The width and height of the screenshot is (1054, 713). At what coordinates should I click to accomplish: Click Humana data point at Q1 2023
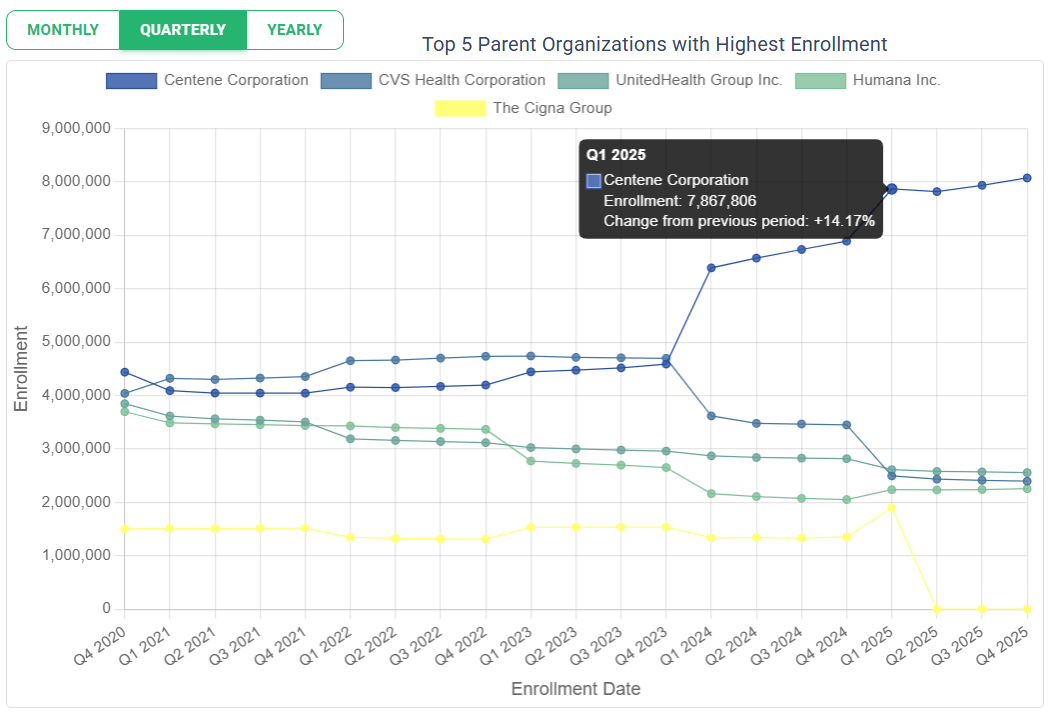pyautogui.click(x=531, y=461)
